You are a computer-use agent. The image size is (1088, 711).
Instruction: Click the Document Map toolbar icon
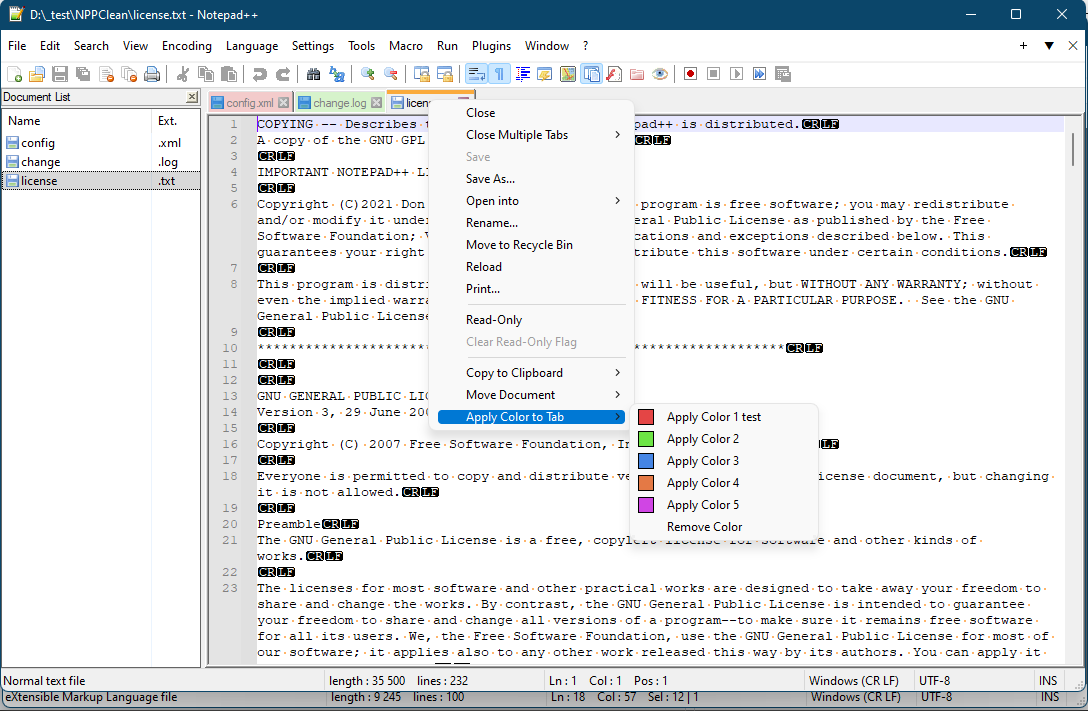point(567,73)
